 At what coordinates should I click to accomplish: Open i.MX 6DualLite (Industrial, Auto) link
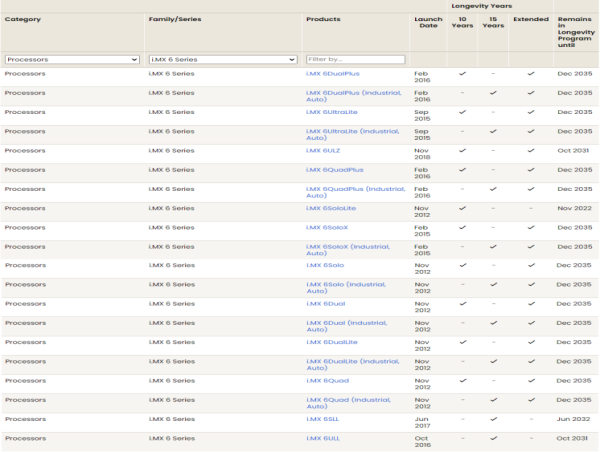pos(353,364)
